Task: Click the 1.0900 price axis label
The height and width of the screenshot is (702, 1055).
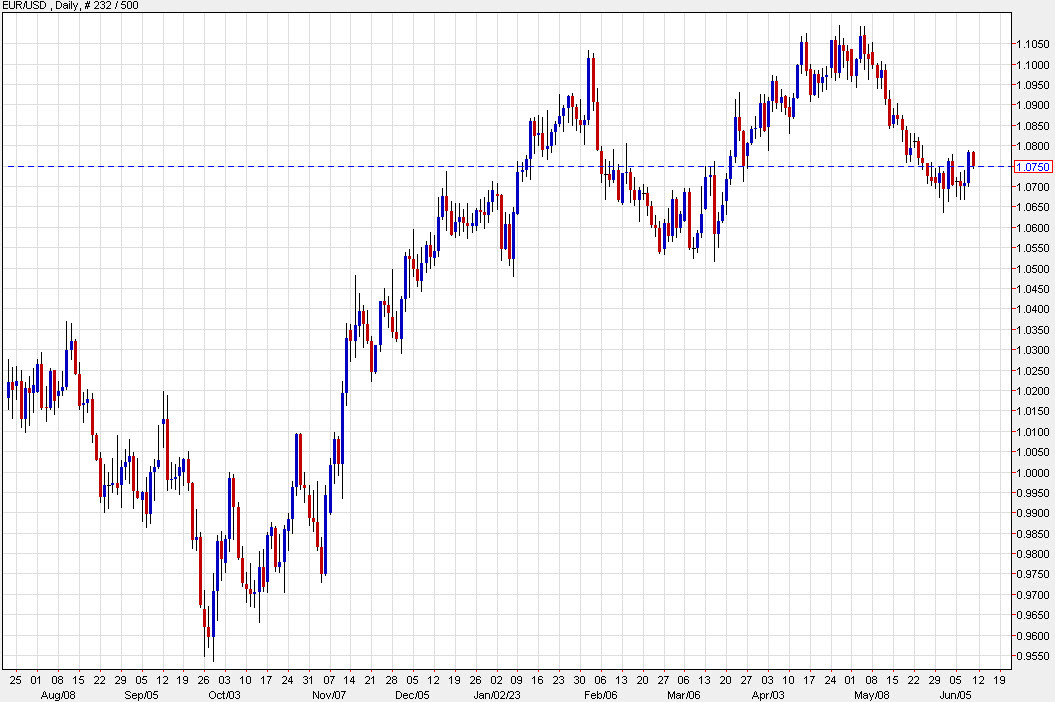Action: pos(1033,105)
